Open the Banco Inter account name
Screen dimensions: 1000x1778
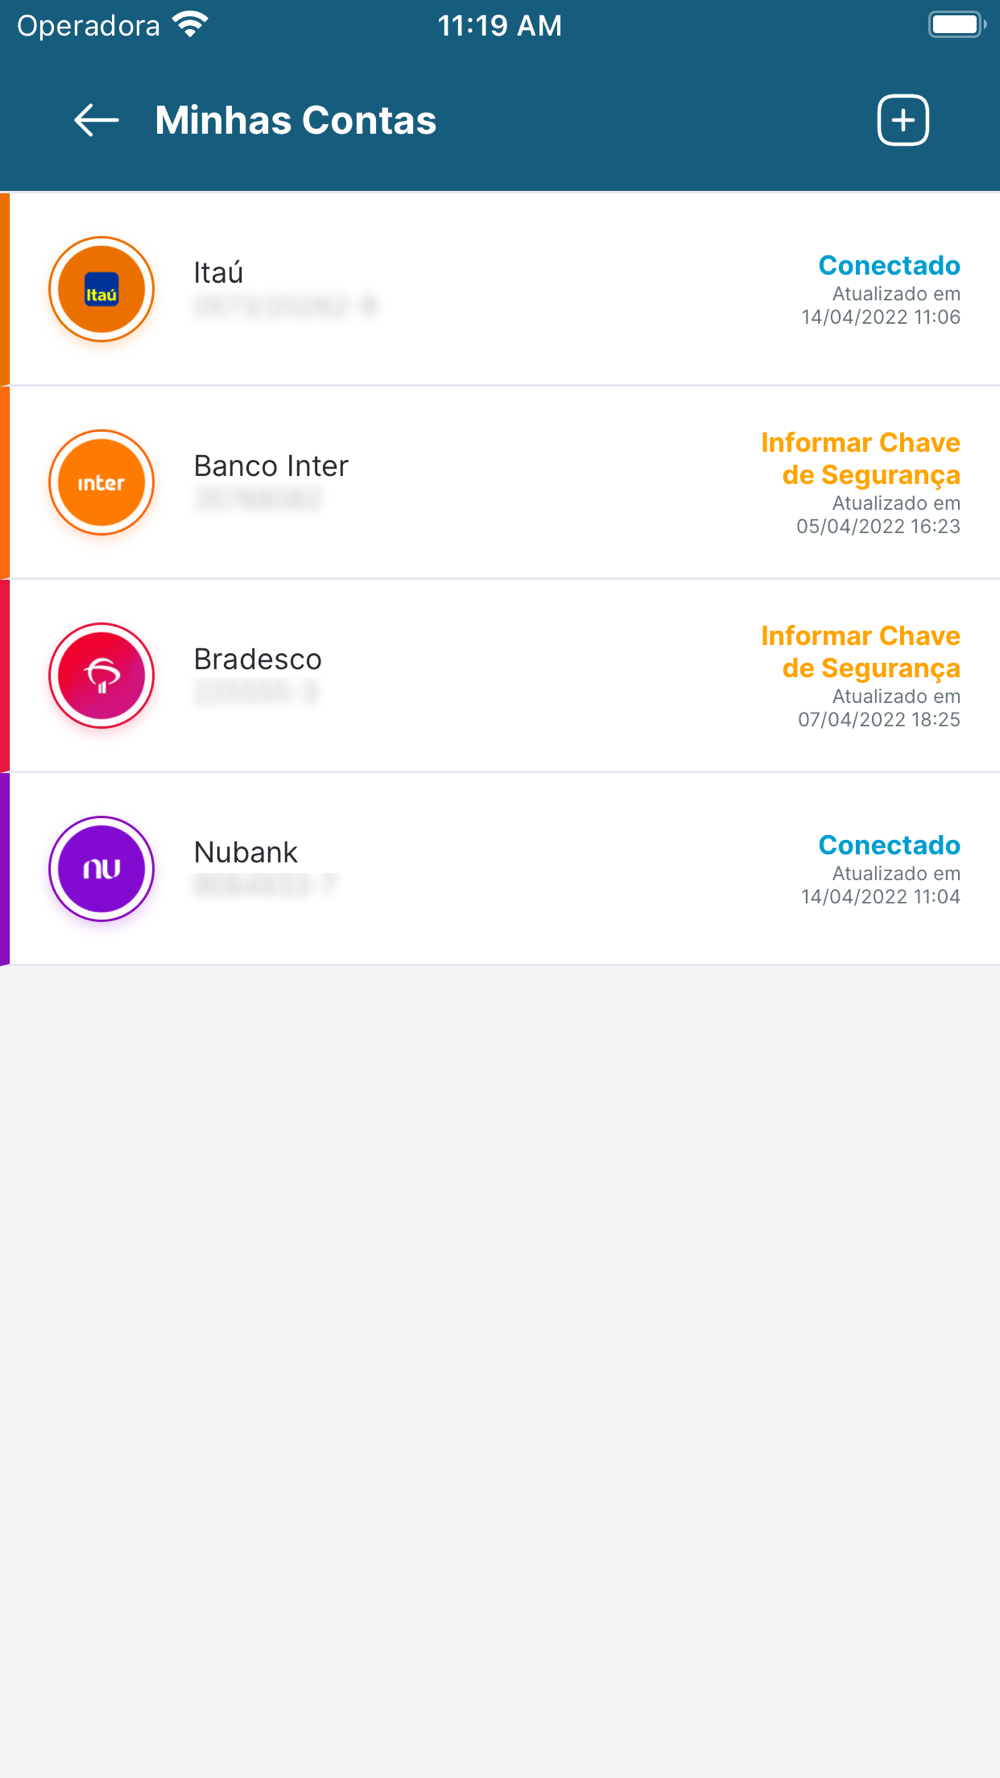pyautogui.click(x=271, y=465)
